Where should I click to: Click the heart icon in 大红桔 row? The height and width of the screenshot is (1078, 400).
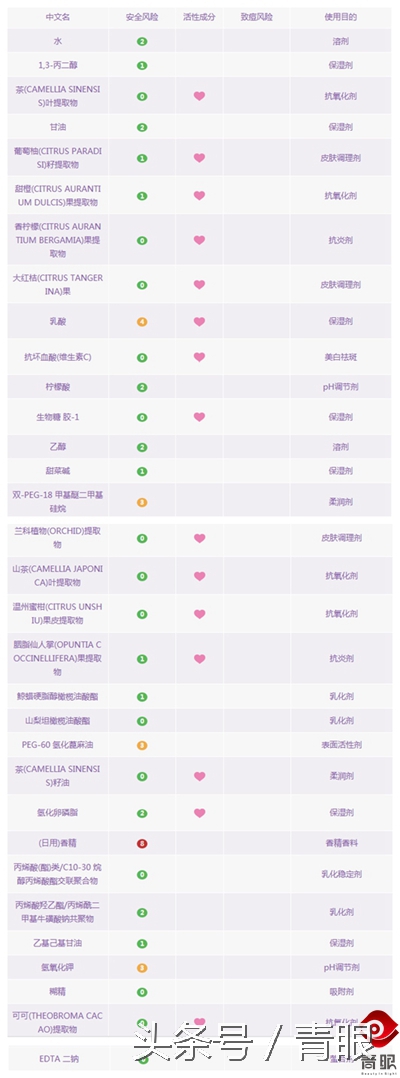[x=199, y=284]
